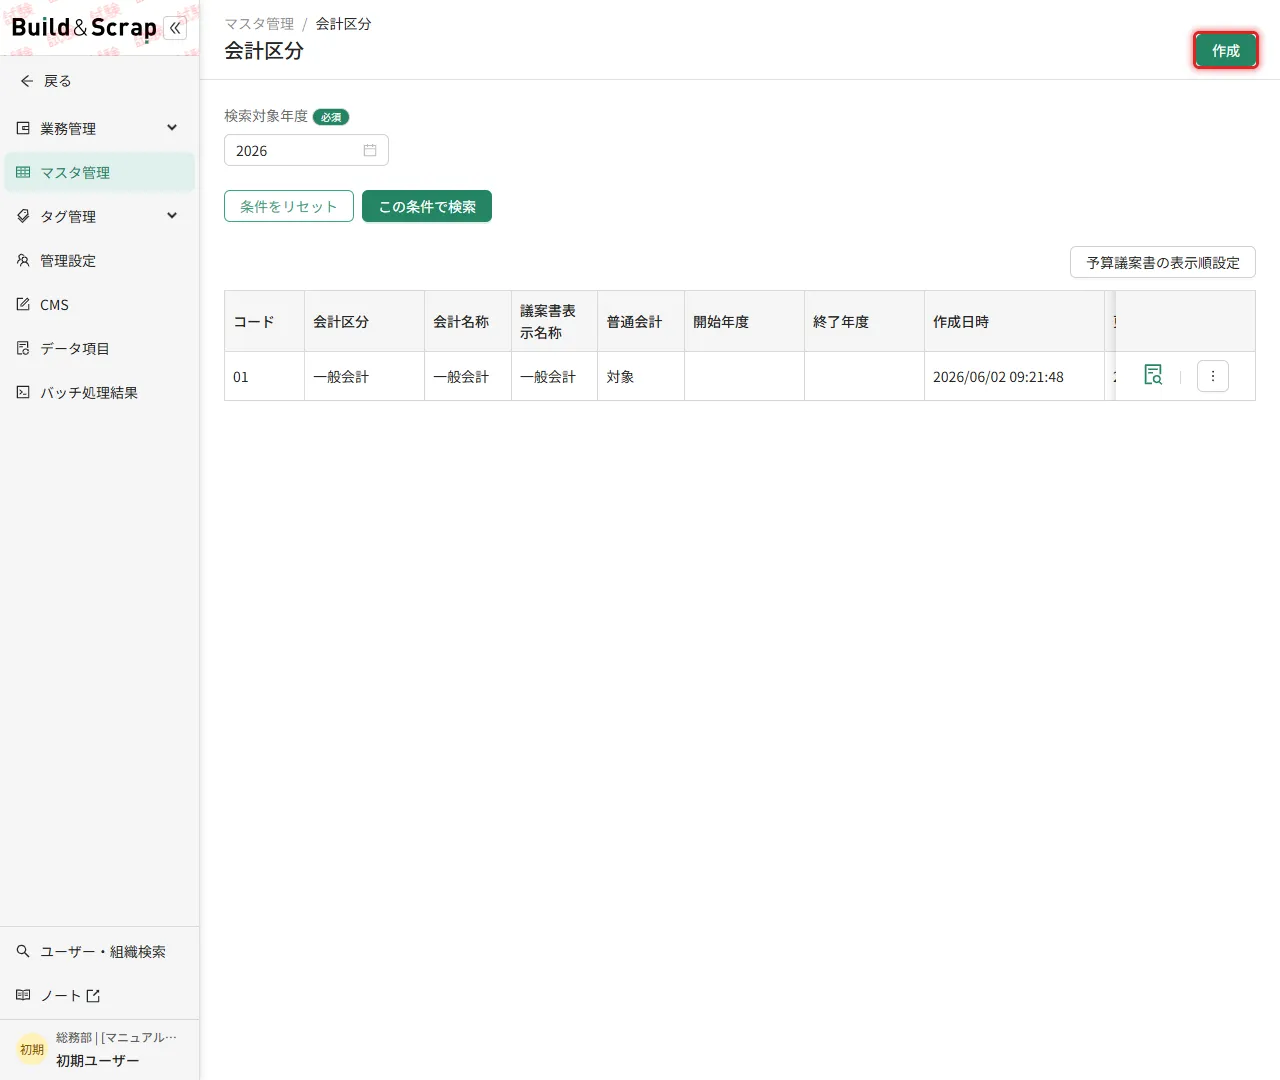
Task: Click the 開始年度 column header
Action: pos(745,321)
